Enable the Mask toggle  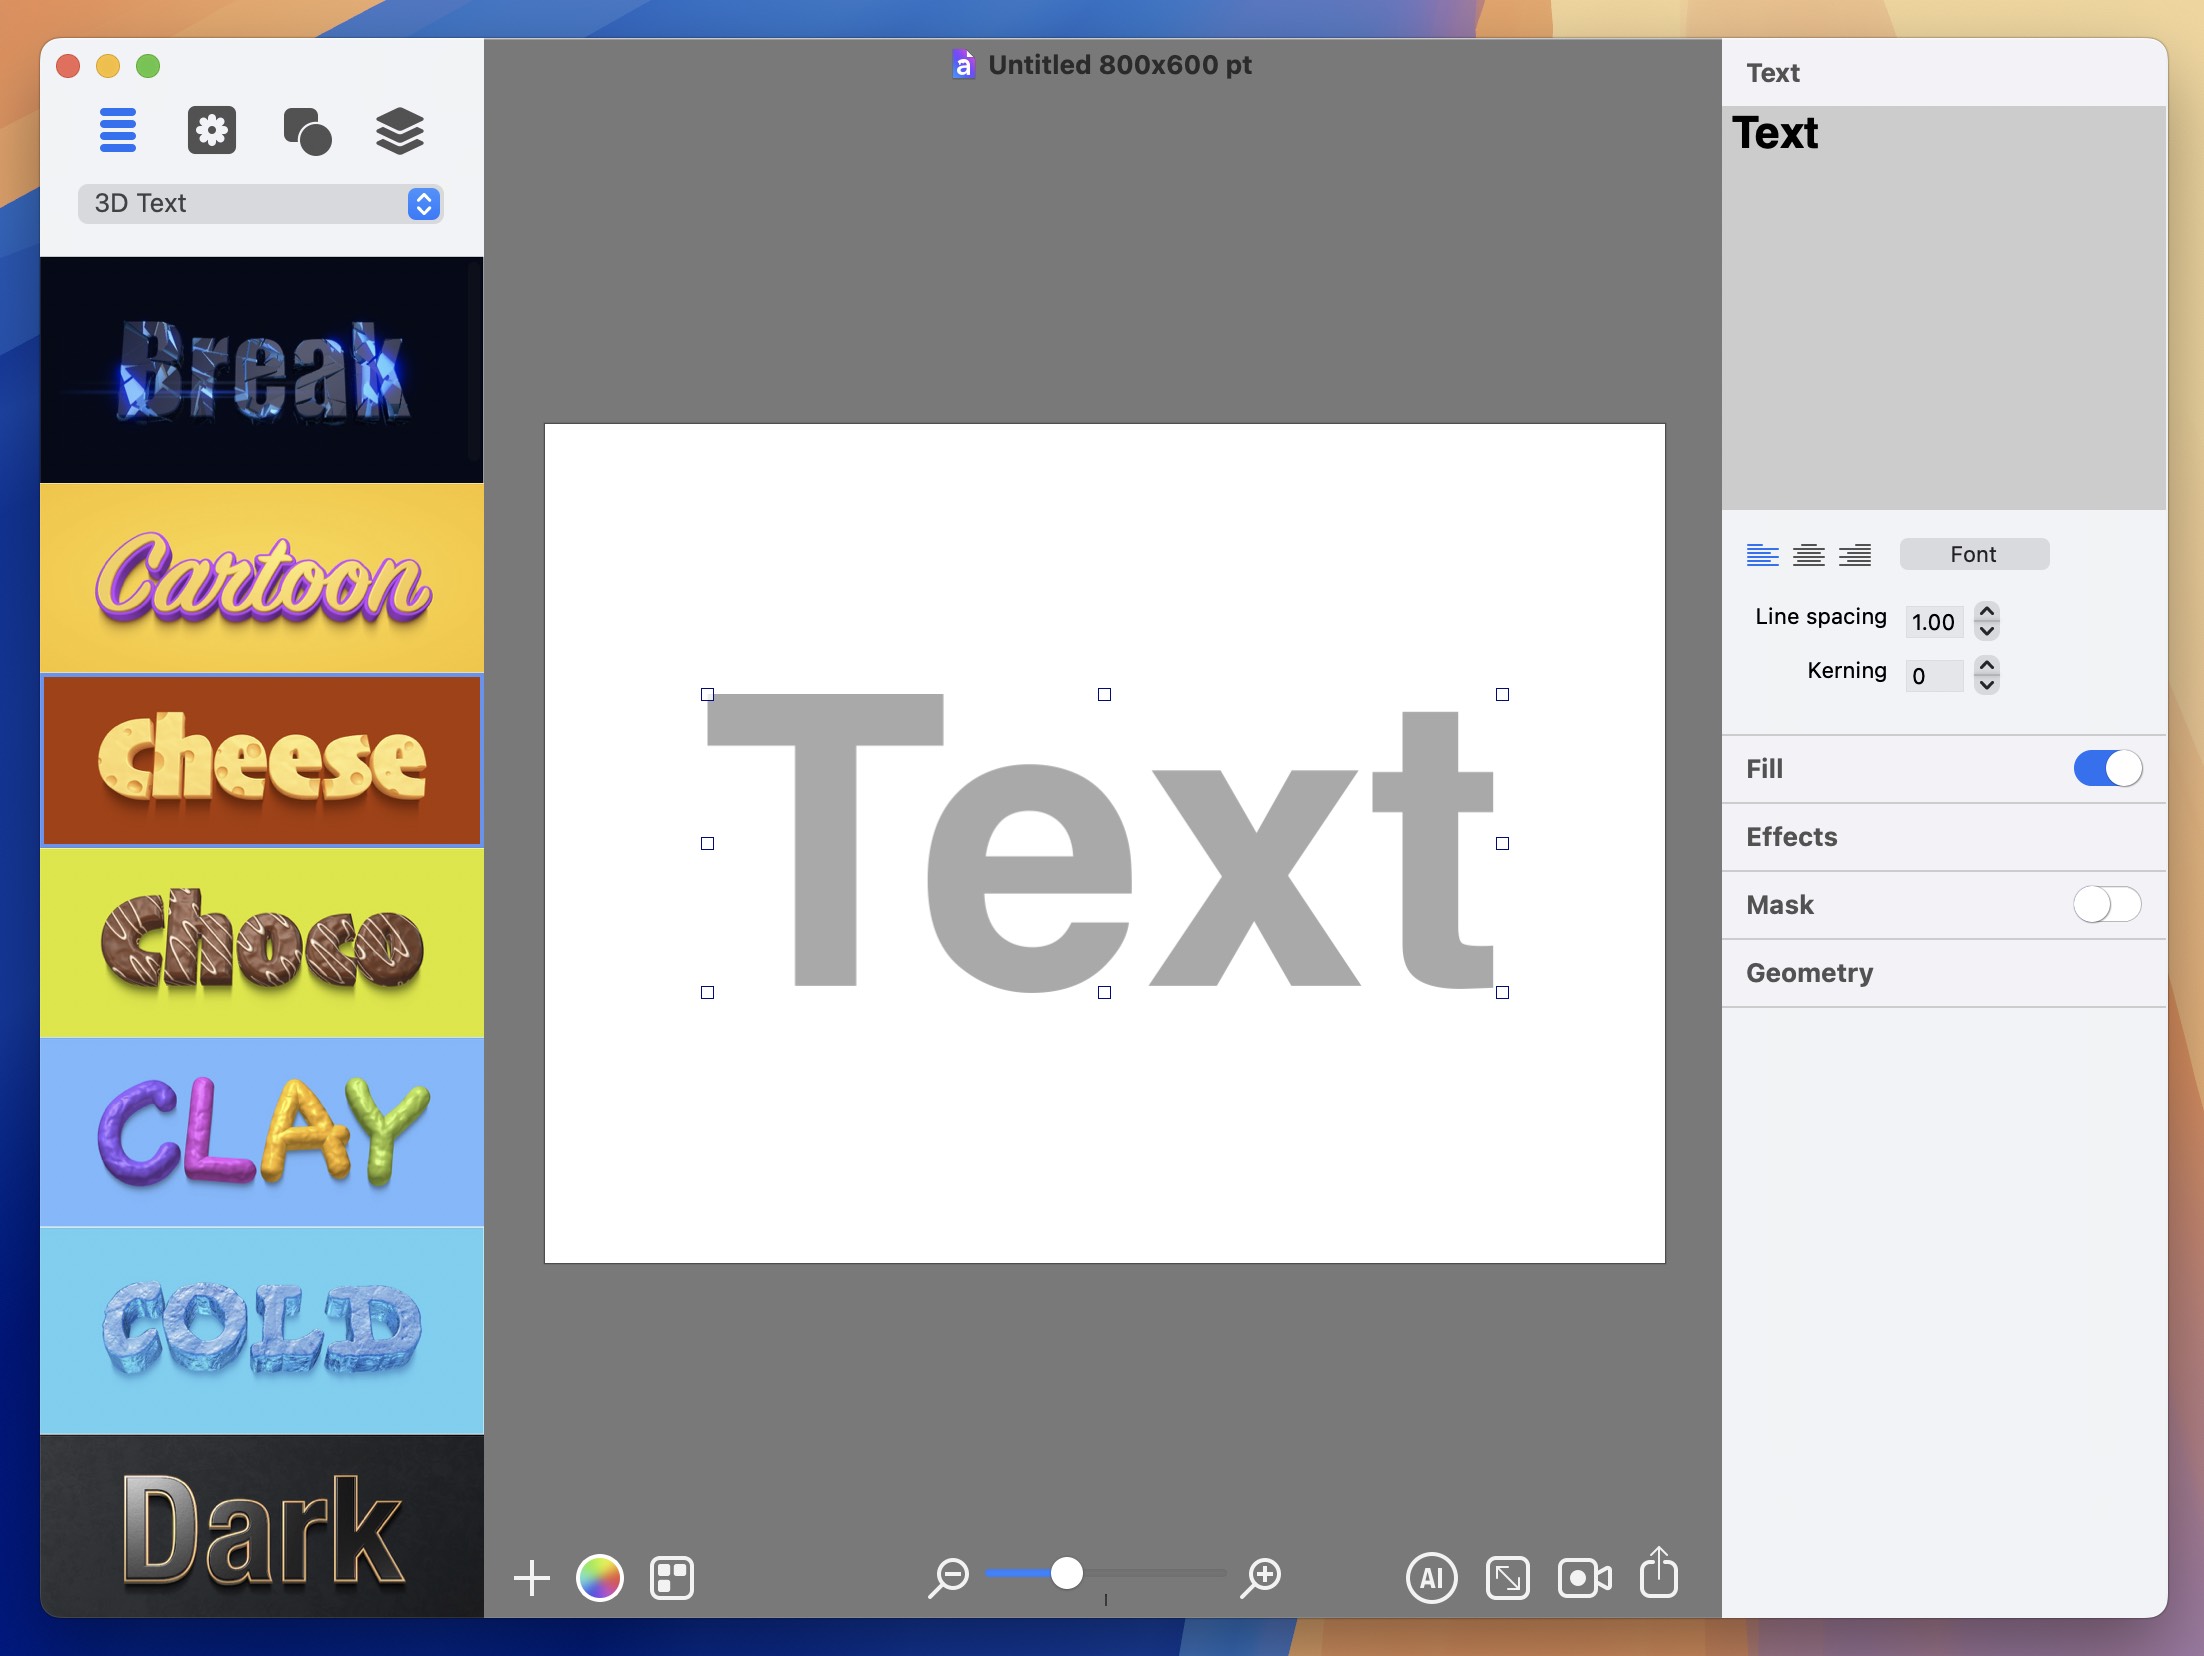2107,903
